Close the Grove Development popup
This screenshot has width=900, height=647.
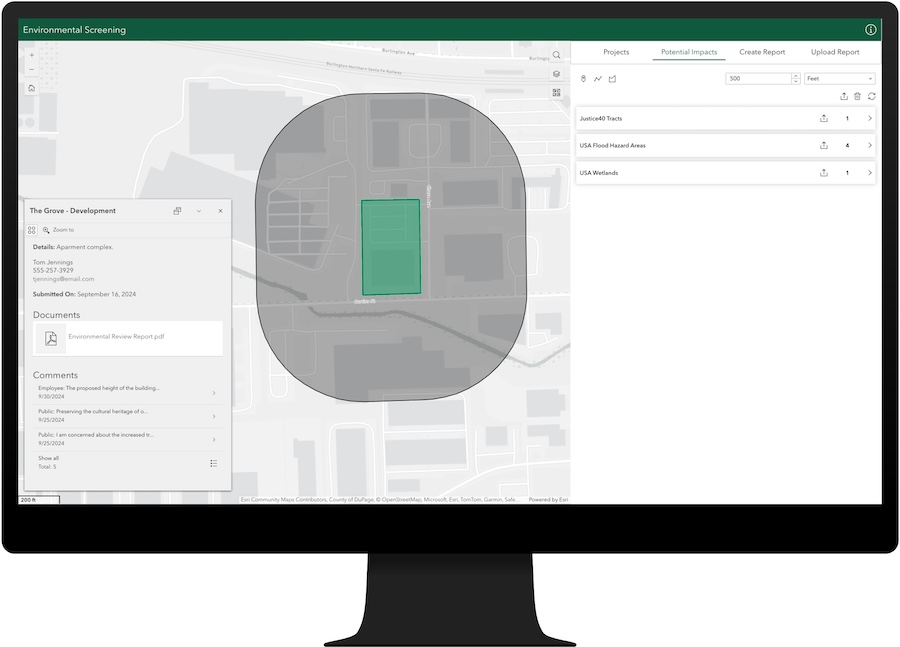(220, 211)
